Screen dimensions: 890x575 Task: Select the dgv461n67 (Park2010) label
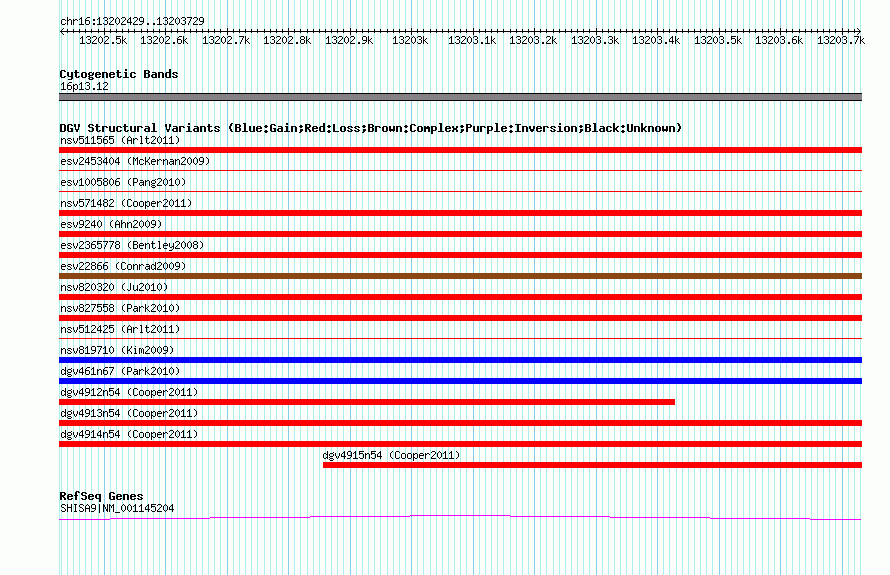click(120, 371)
